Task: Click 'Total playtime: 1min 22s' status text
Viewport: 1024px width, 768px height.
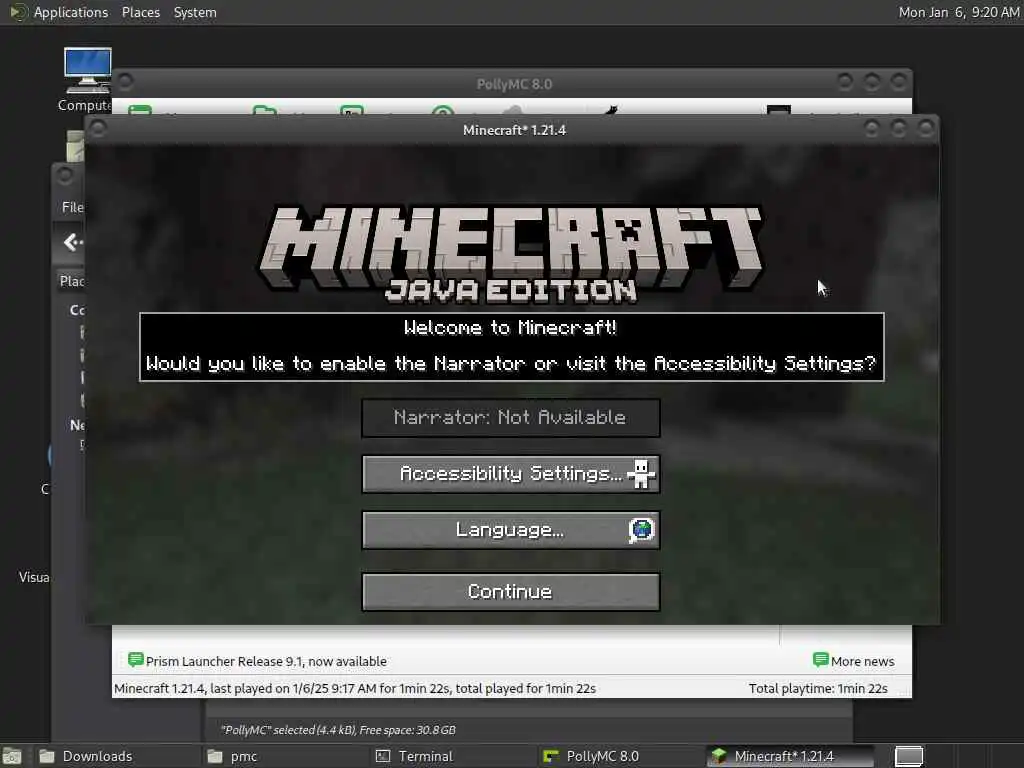Action: [818, 688]
